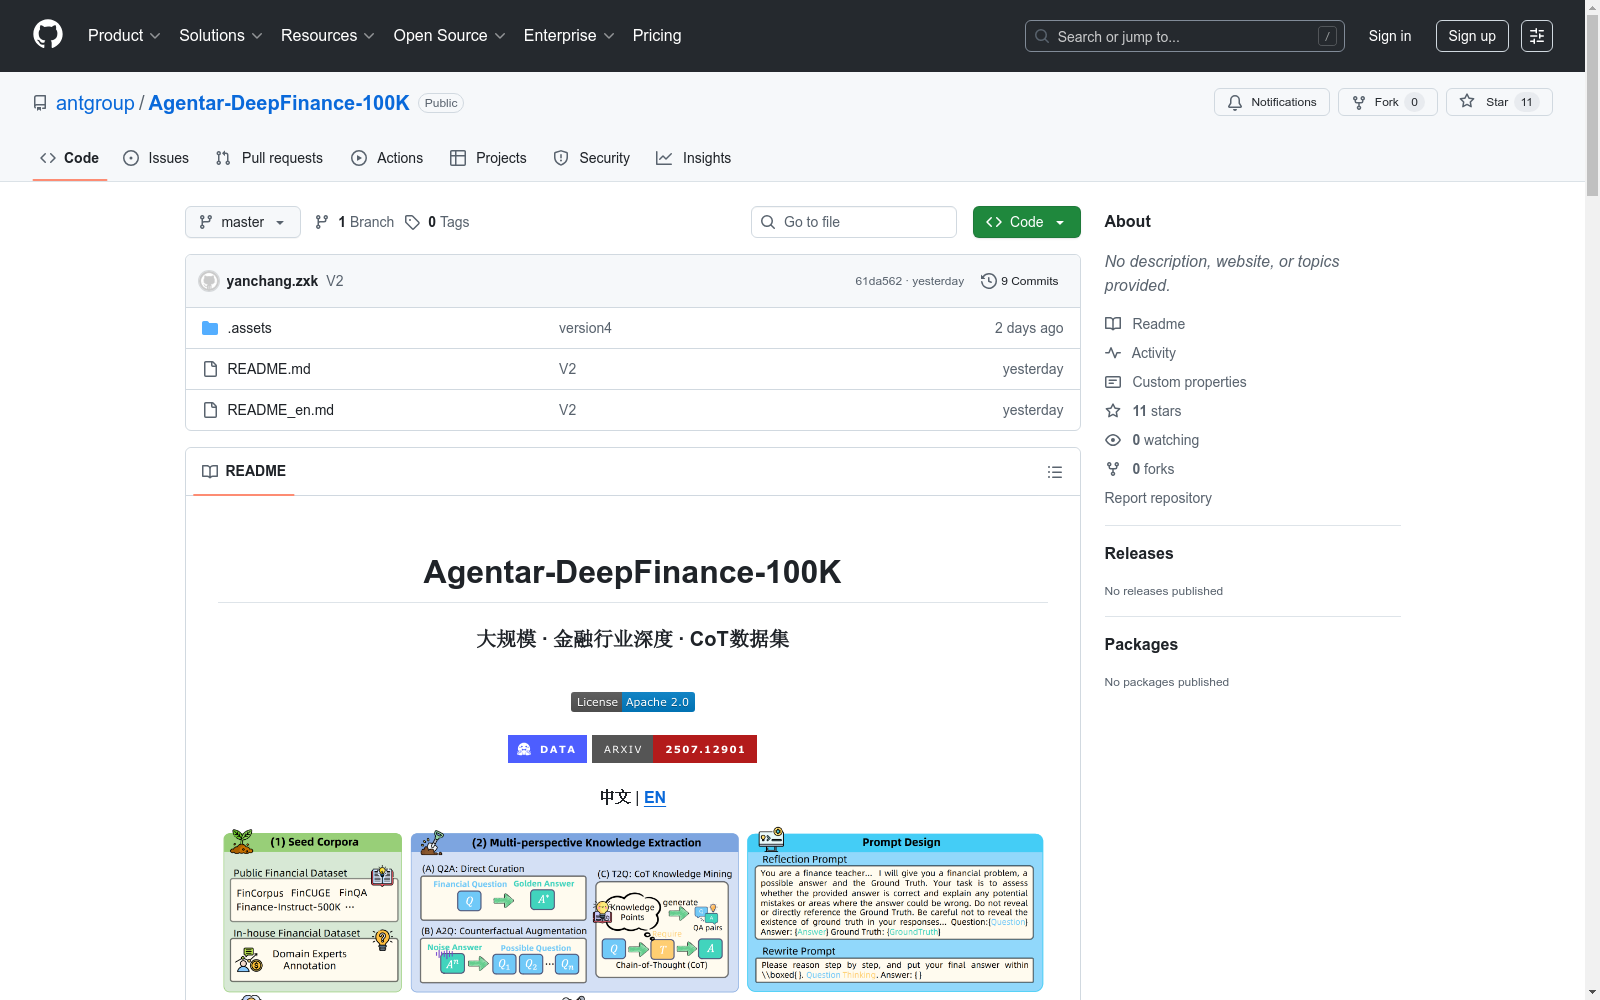Switch README to EN language

pos(655,797)
